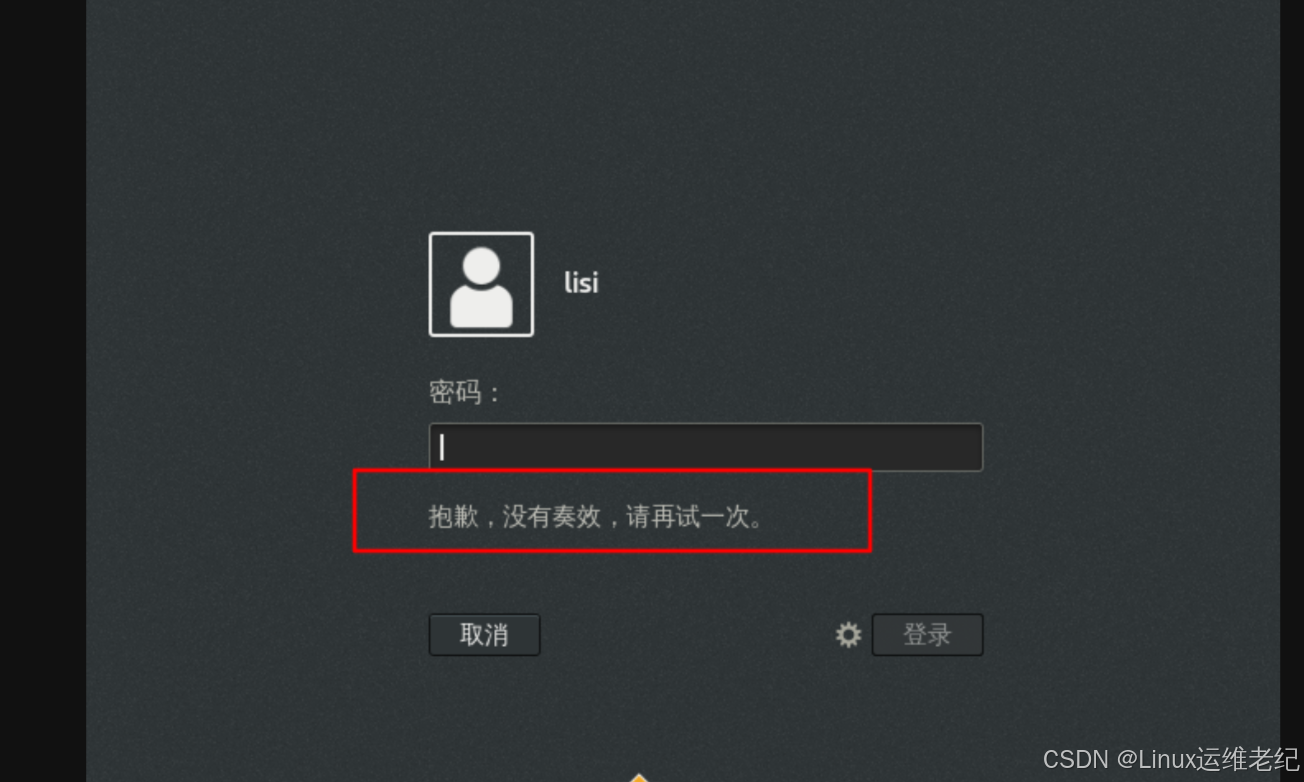Select the lisi username label
Image resolution: width=1304 pixels, height=782 pixels.
[581, 282]
